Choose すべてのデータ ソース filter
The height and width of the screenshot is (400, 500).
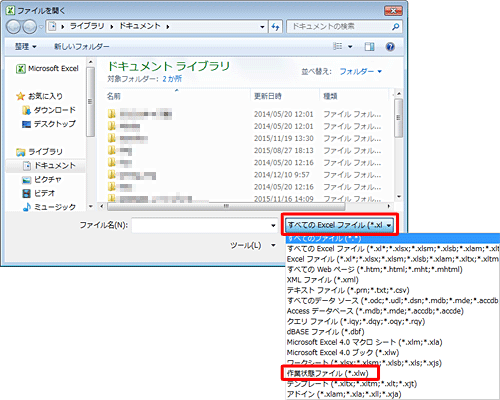[393, 300]
